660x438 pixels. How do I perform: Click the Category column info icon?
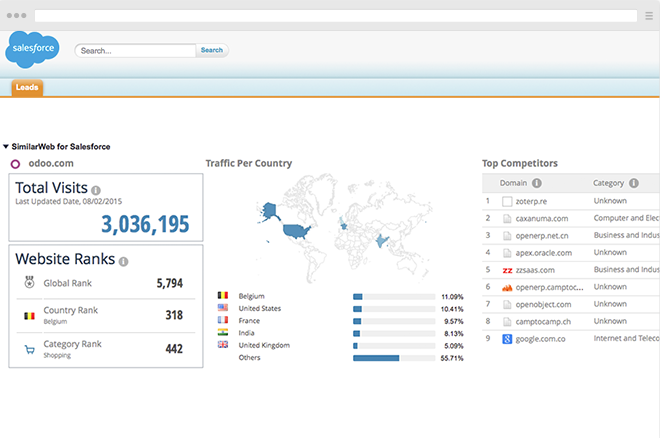[634, 183]
